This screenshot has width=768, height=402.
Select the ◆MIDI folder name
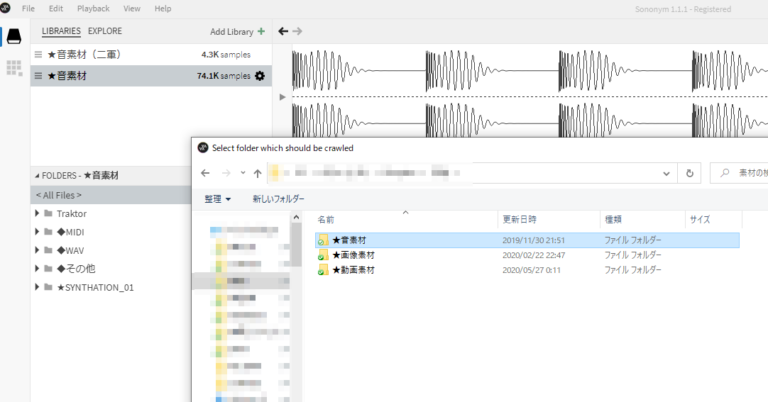(x=71, y=232)
